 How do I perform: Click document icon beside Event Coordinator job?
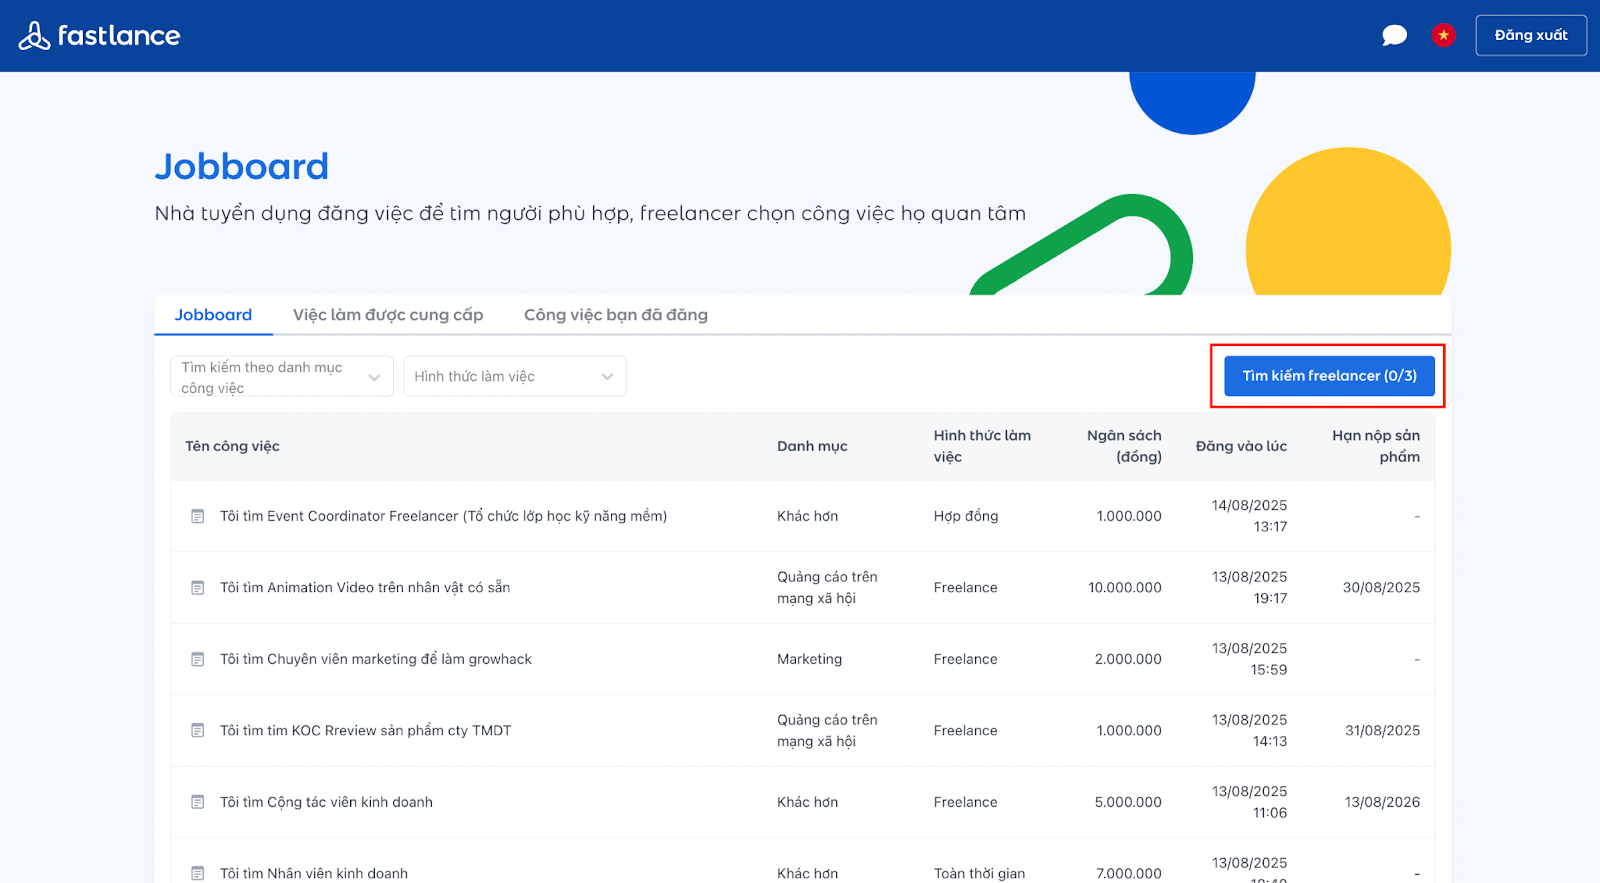pos(198,517)
